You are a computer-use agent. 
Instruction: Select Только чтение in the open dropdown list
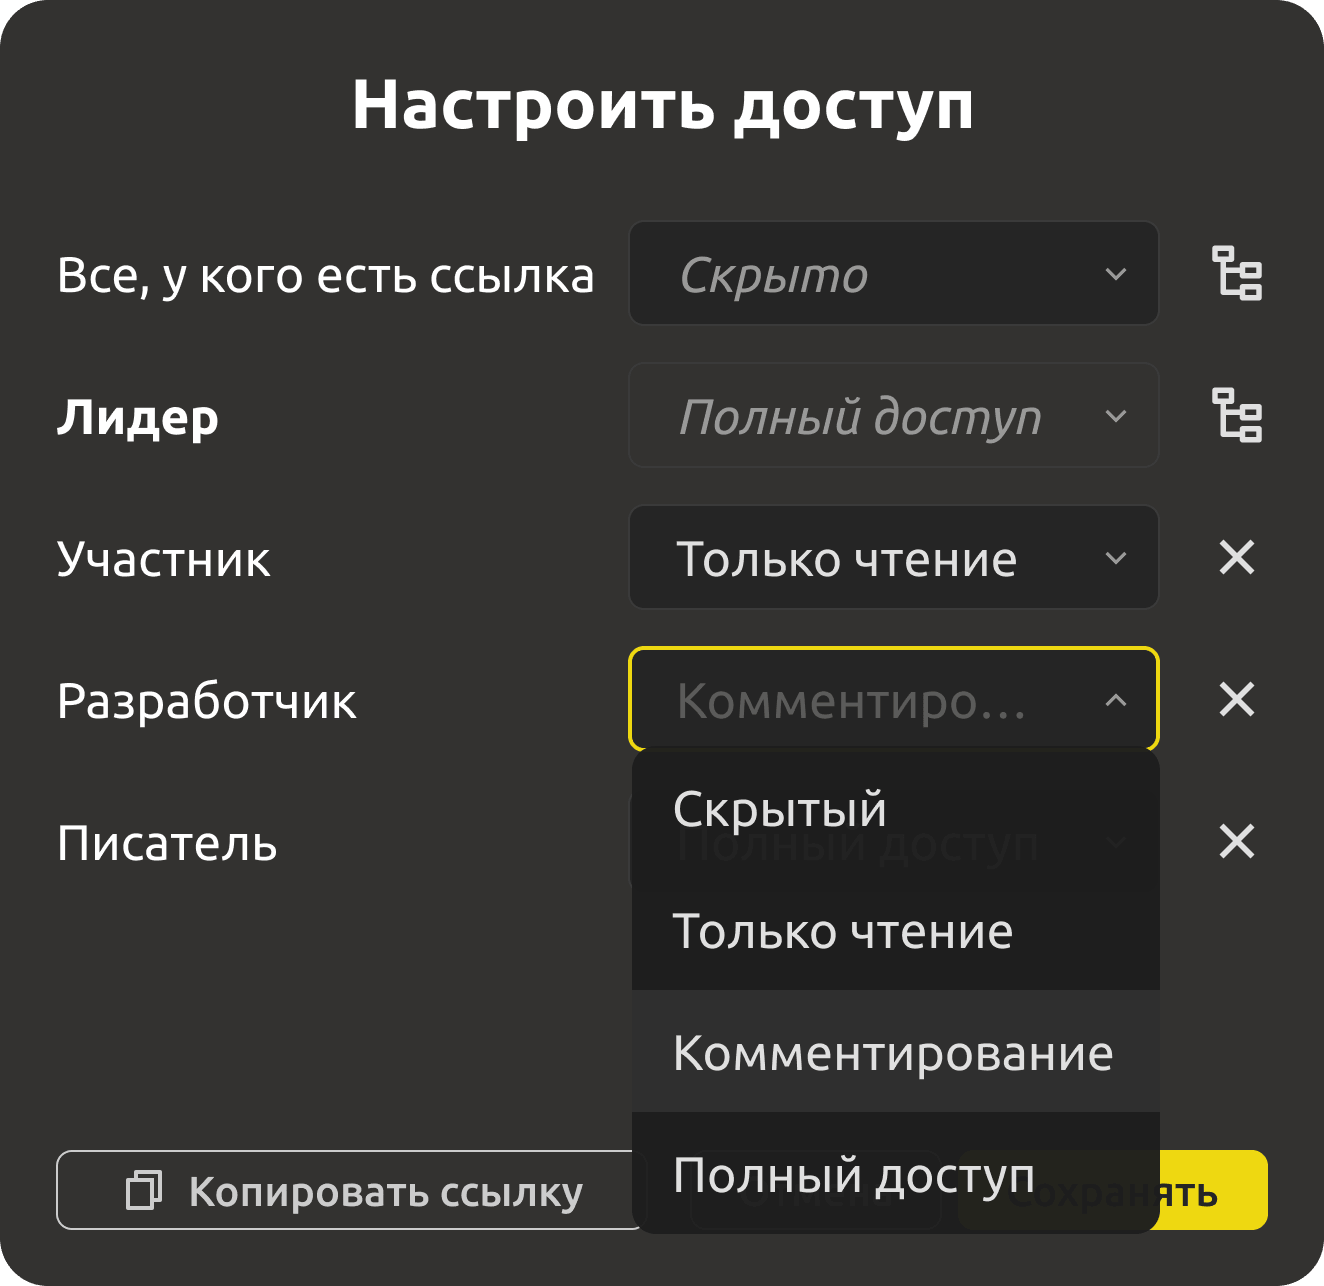(x=895, y=930)
